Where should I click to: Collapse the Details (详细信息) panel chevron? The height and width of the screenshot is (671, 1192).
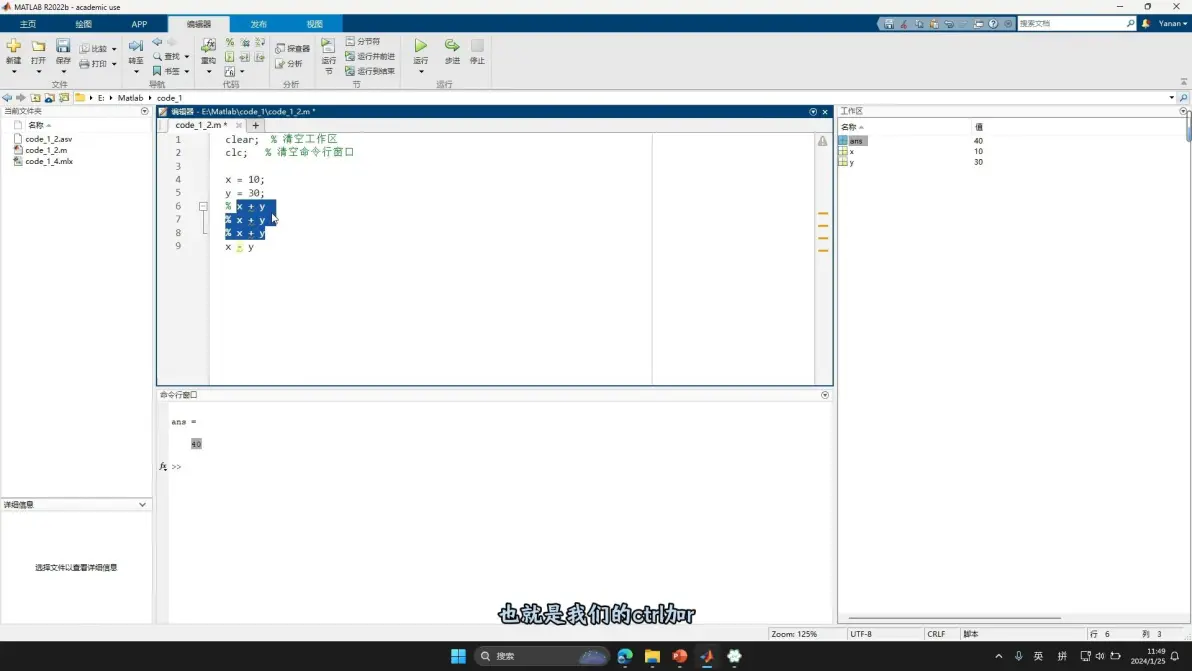point(142,505)
